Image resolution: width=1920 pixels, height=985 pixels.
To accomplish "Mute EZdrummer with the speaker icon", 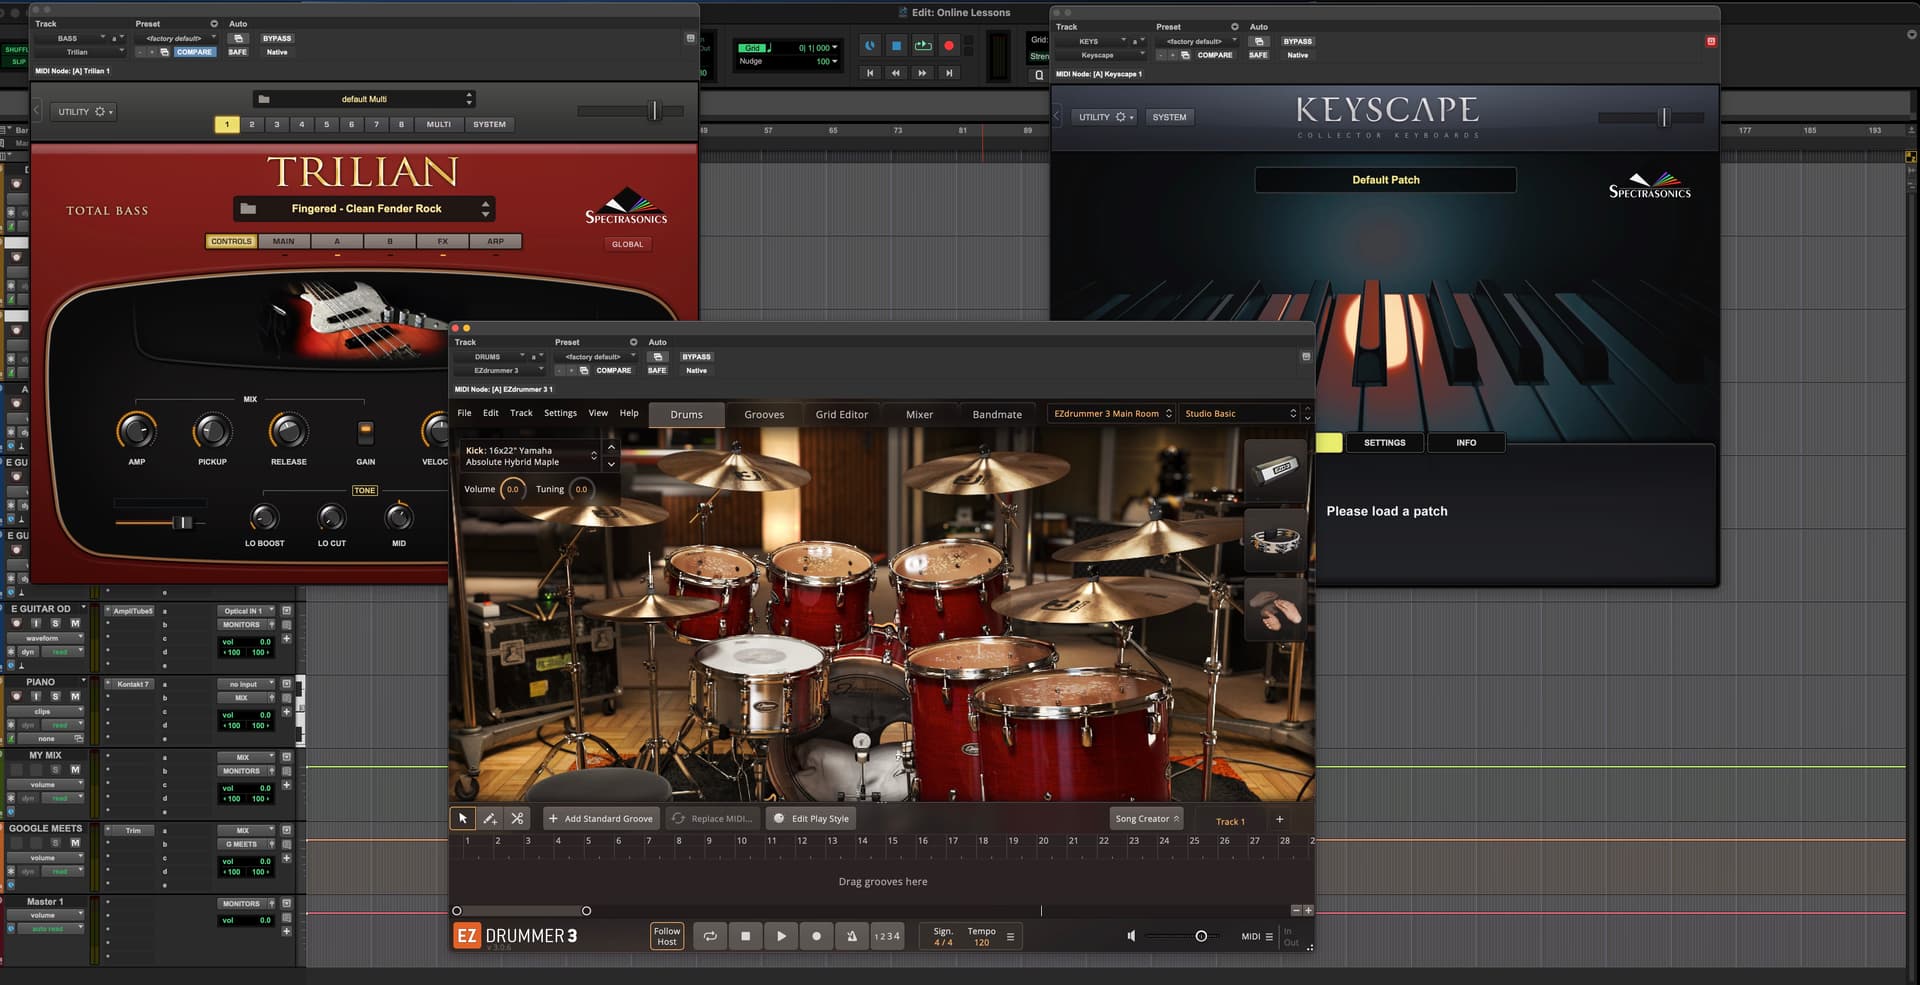I will click(1131, 937).
